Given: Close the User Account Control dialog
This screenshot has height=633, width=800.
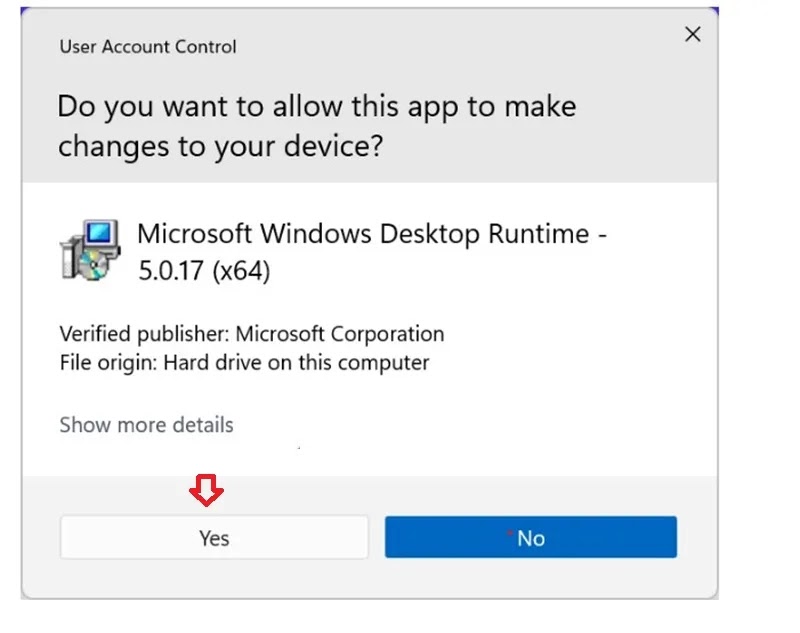Looking at the screenshot, I should [692, 35].
